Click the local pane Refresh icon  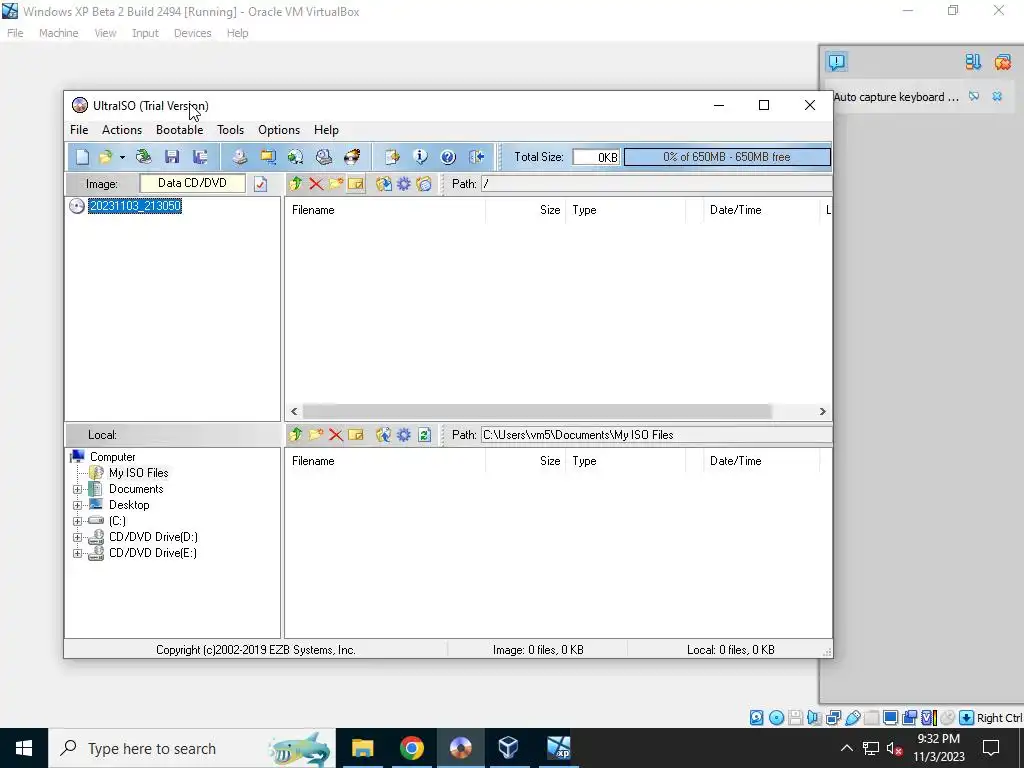tap(424, 434)
